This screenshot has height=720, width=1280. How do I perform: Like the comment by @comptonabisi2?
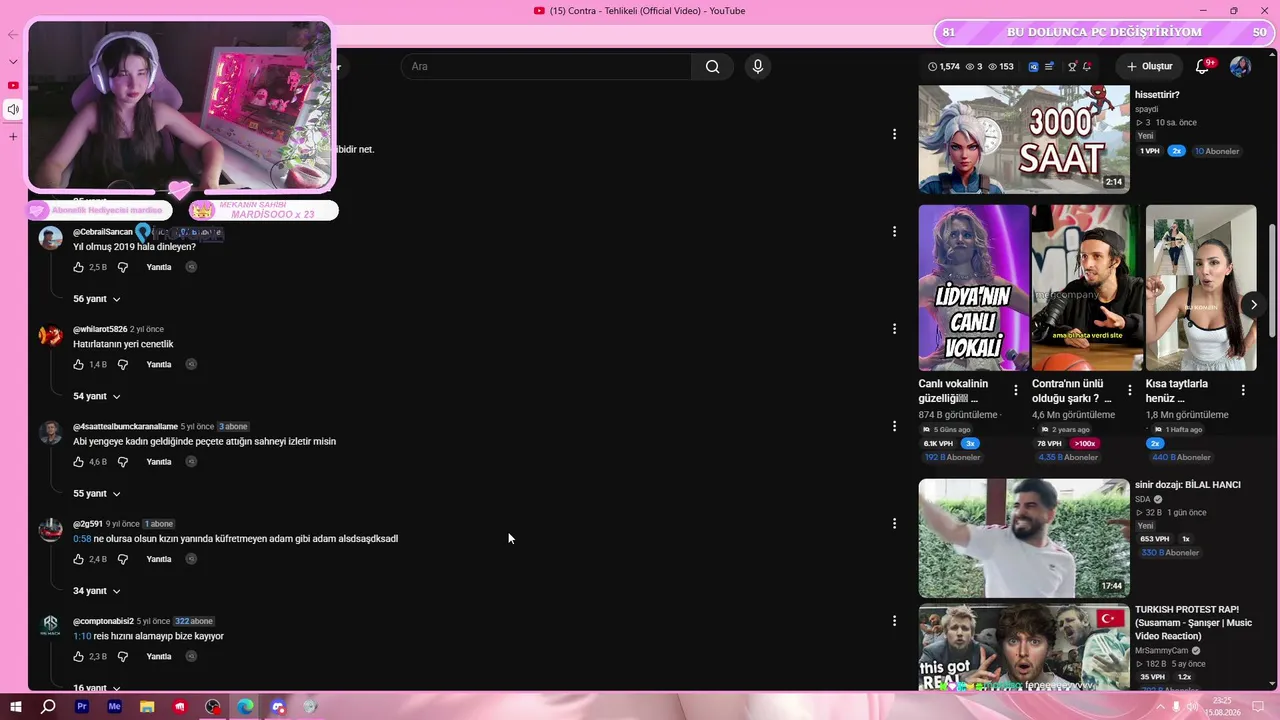point(79,656)
